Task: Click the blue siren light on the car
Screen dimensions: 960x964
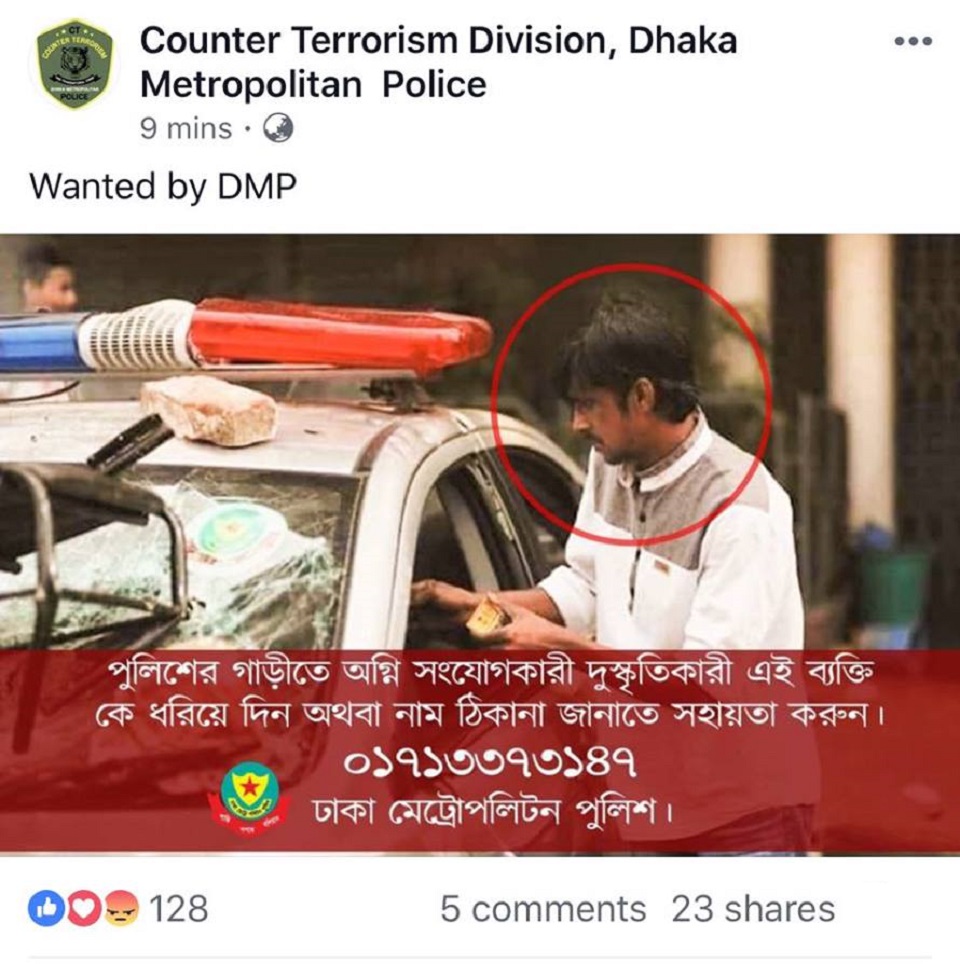Action: click(41, 342)
